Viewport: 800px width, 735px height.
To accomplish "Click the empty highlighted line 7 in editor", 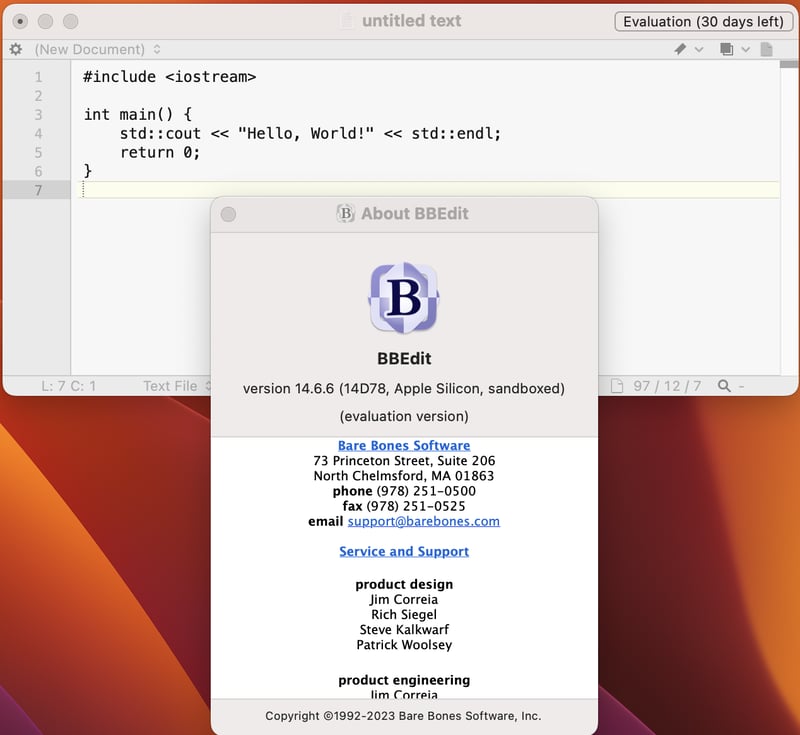I will click(431, 190).
